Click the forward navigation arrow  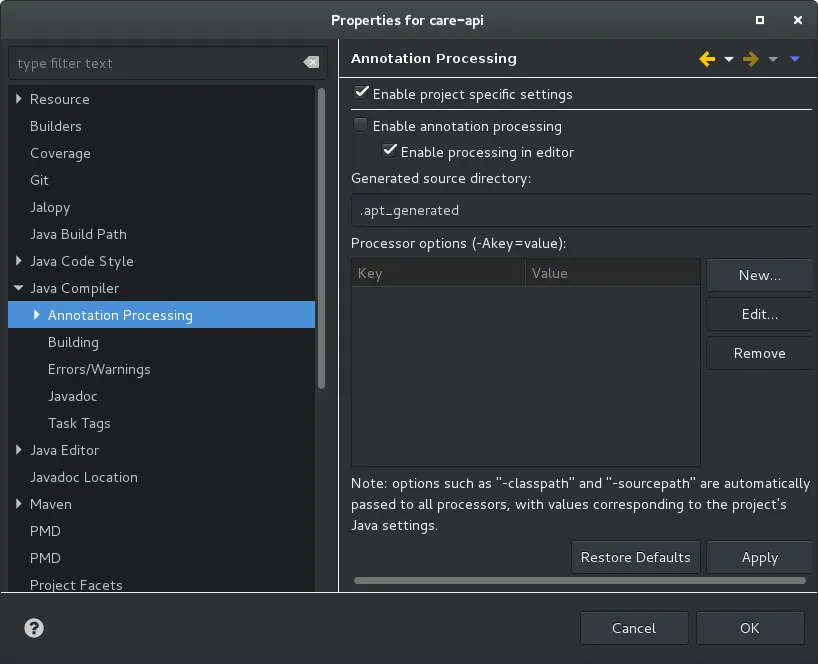coord(751,59)
